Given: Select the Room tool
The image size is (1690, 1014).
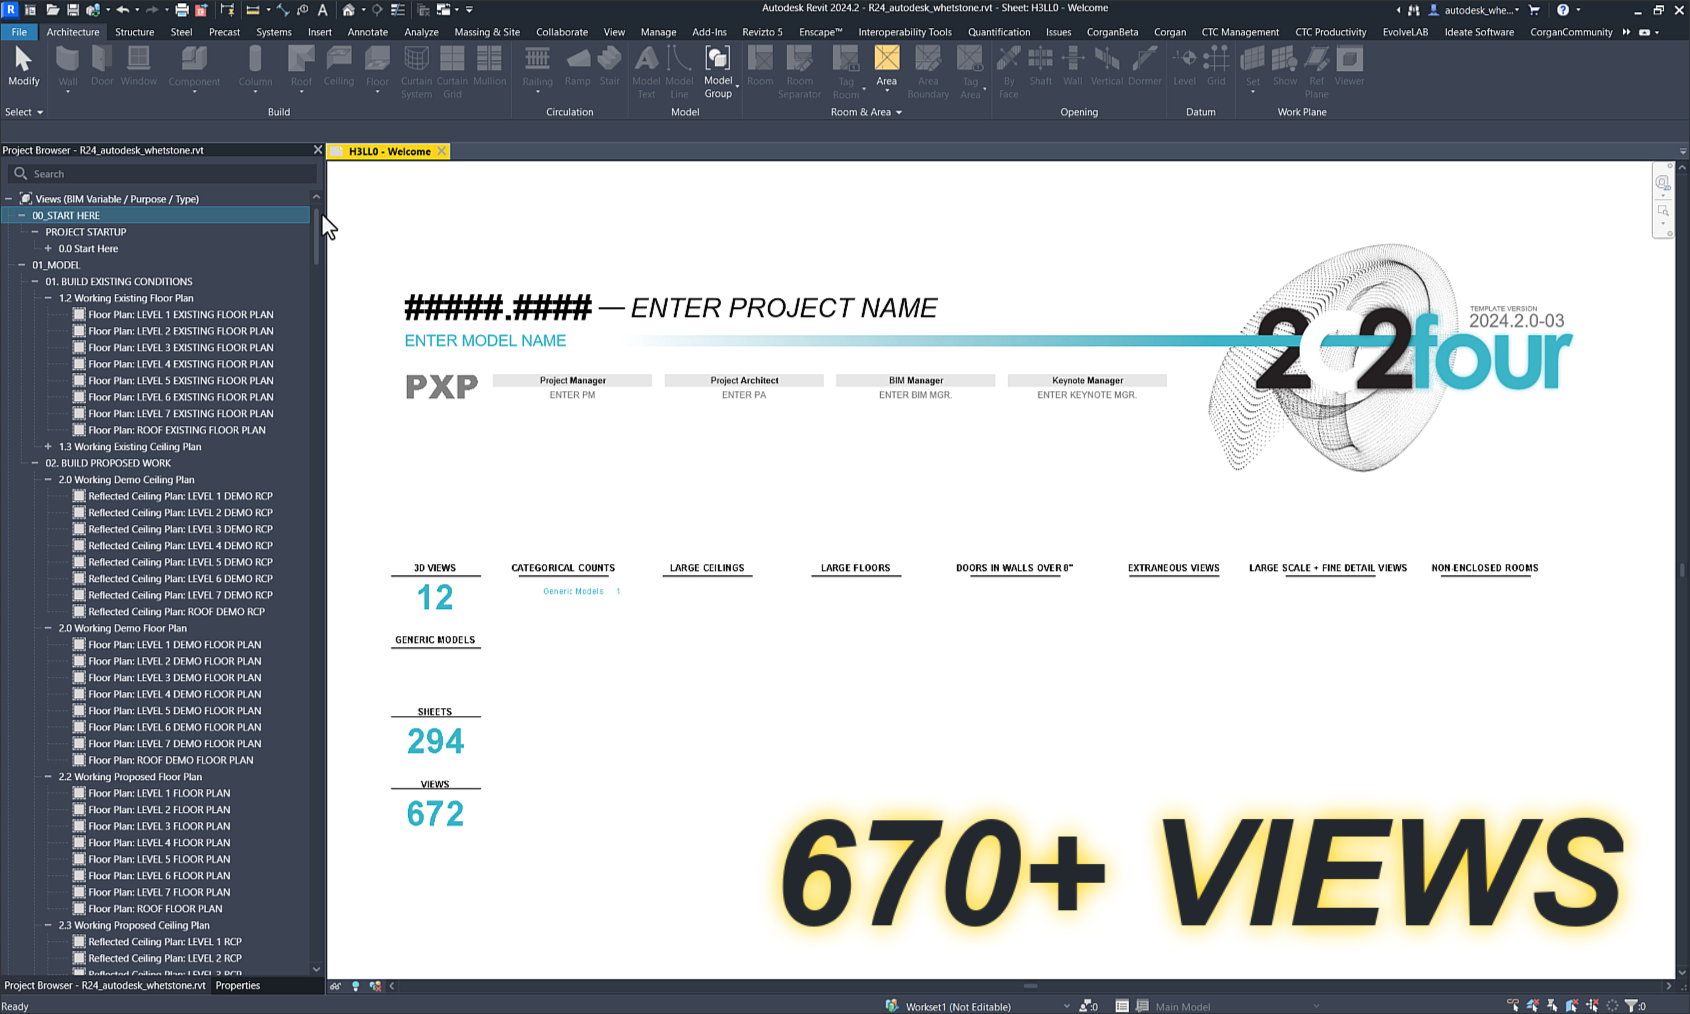Looking at the screenshot, I should point(760,67).
